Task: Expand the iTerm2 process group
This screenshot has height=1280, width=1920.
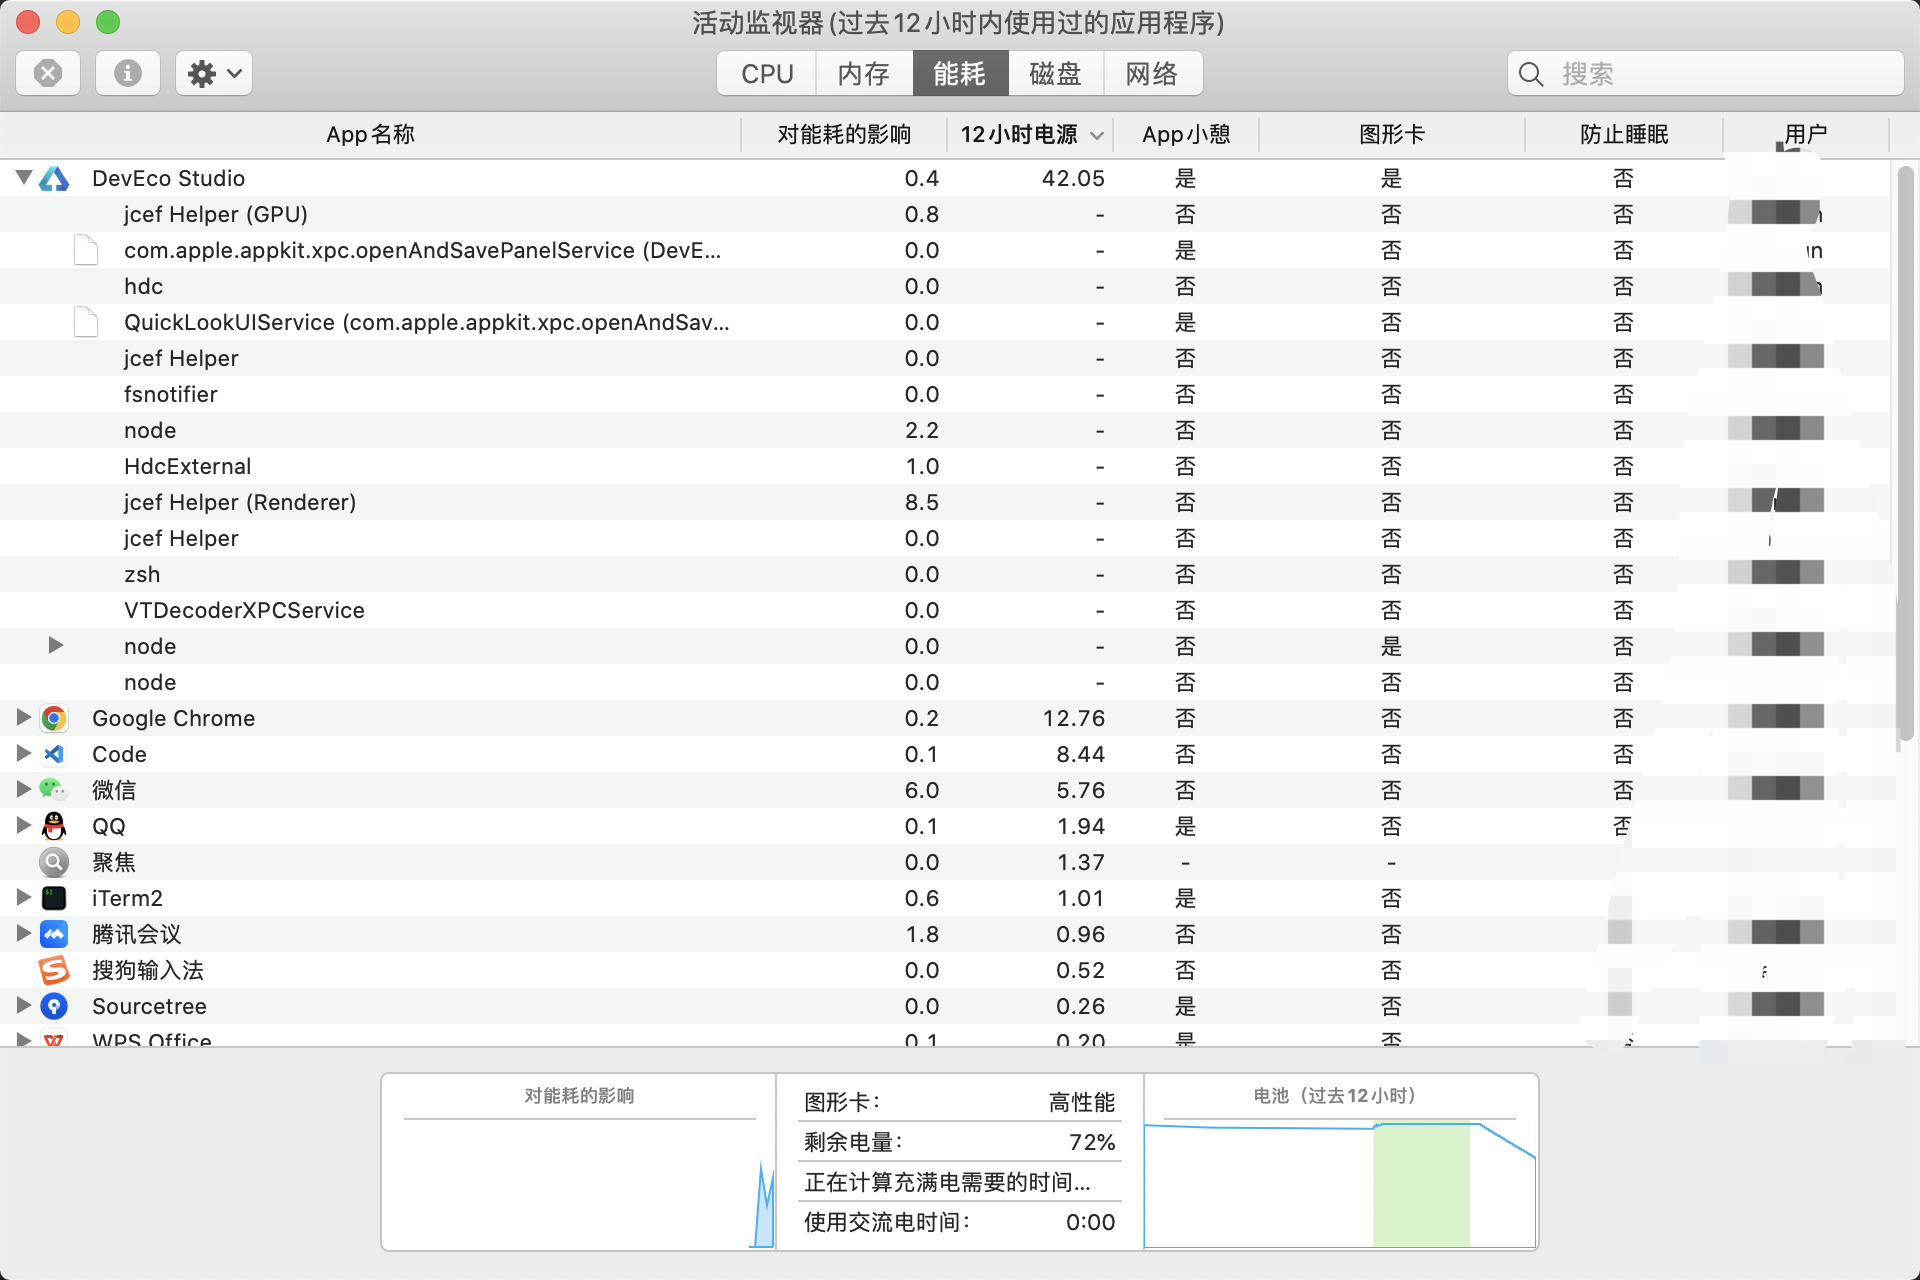Action: (x=24, y=898)
